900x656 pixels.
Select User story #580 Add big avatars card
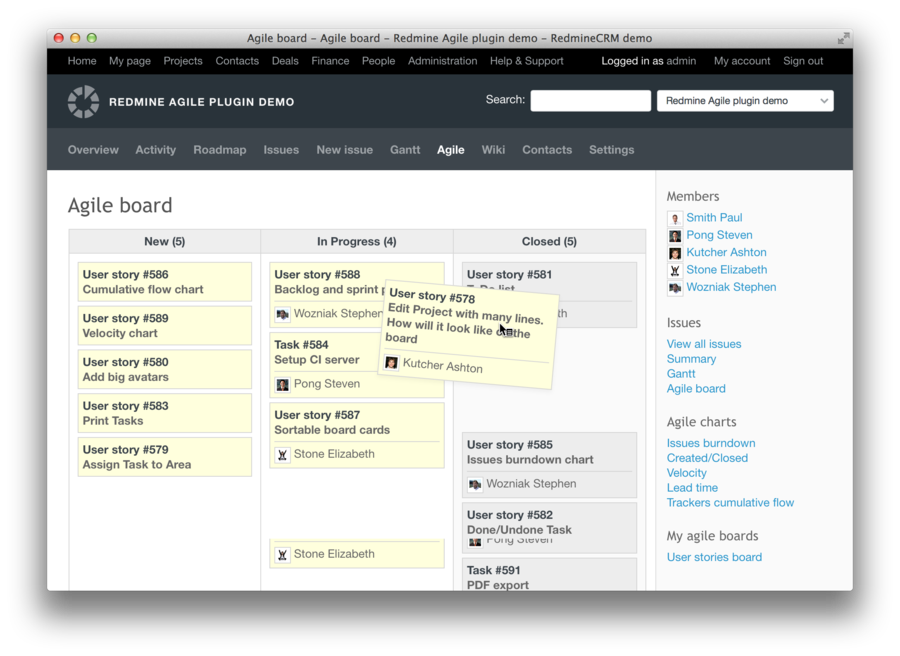tap(165, 370)
